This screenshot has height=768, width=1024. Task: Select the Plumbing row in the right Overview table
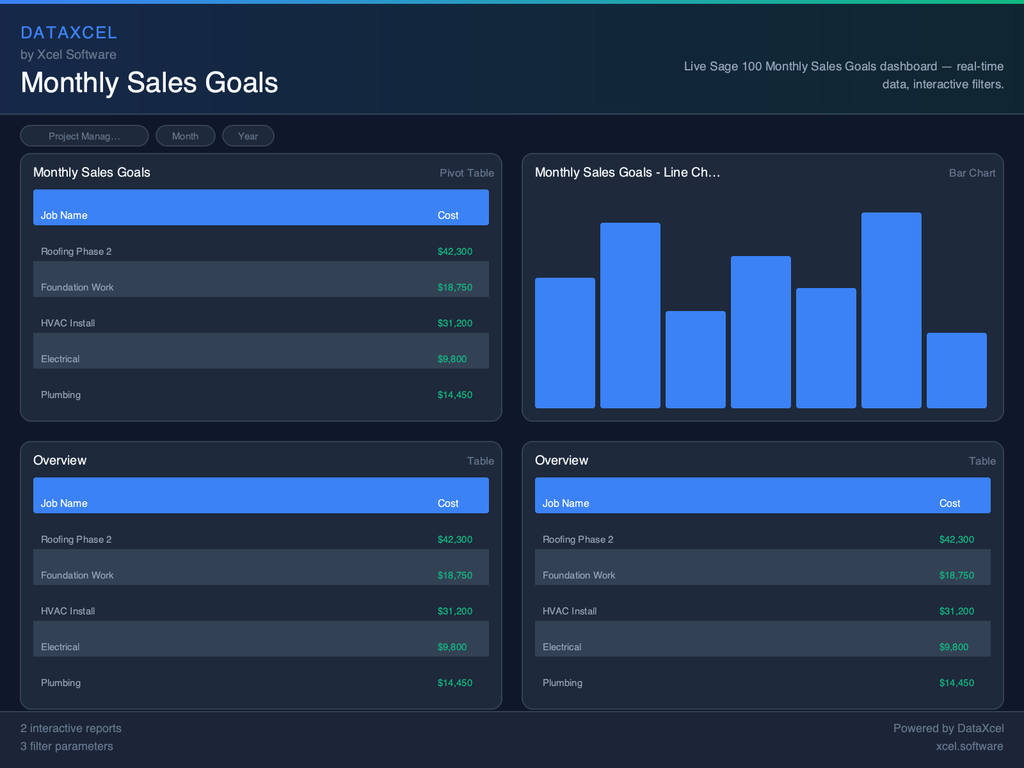click(x=762, y=682)
